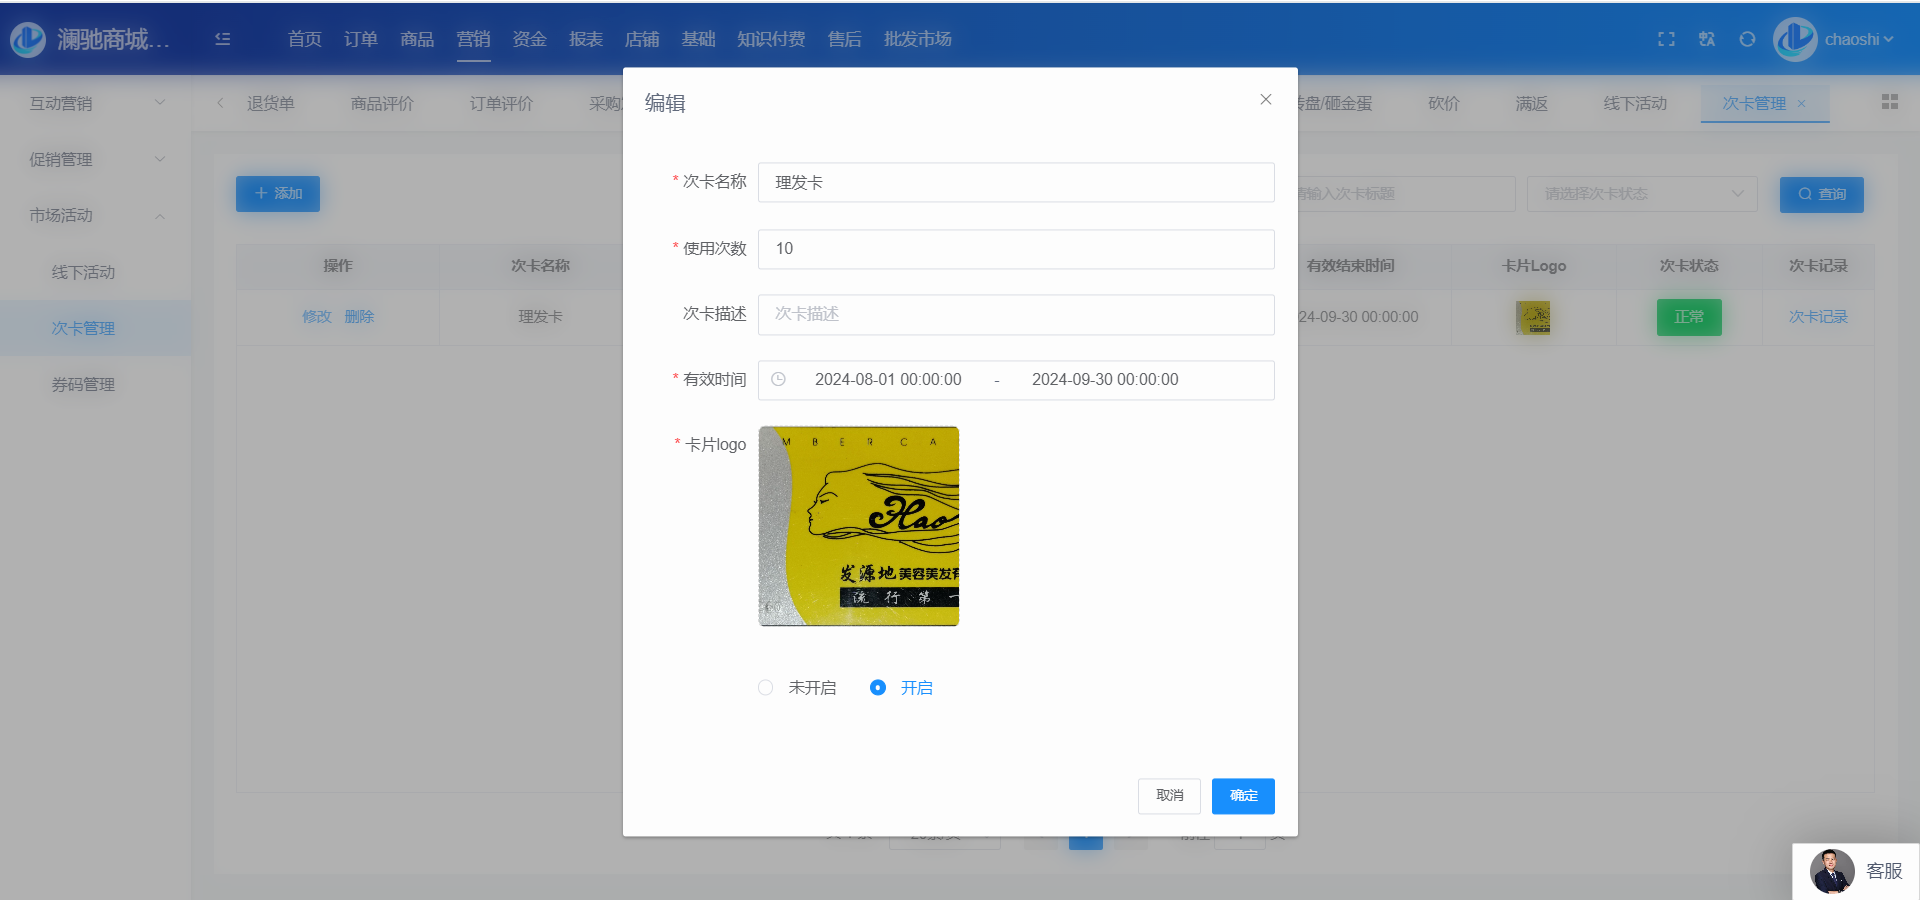This screenshot has height=900, width=1920.
Task: Click the clock icon in 有效时间 field
Action: point(779,380)
